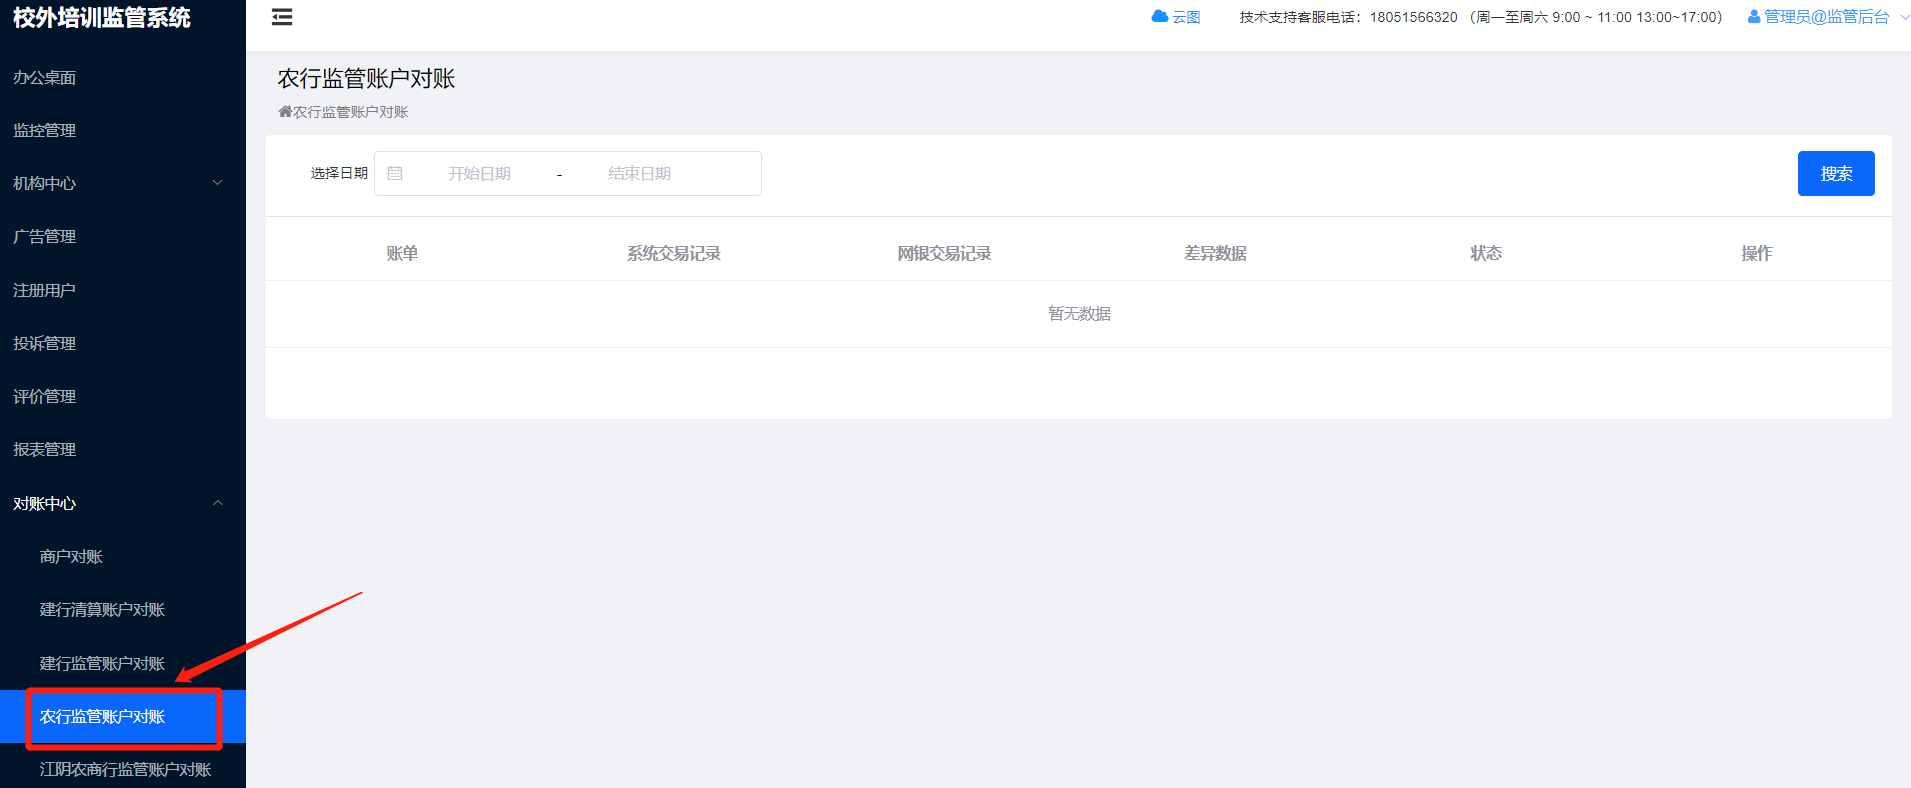Select the 报表管理 menu item
The height and width of the screenshot is (788, 1911).
45,450
